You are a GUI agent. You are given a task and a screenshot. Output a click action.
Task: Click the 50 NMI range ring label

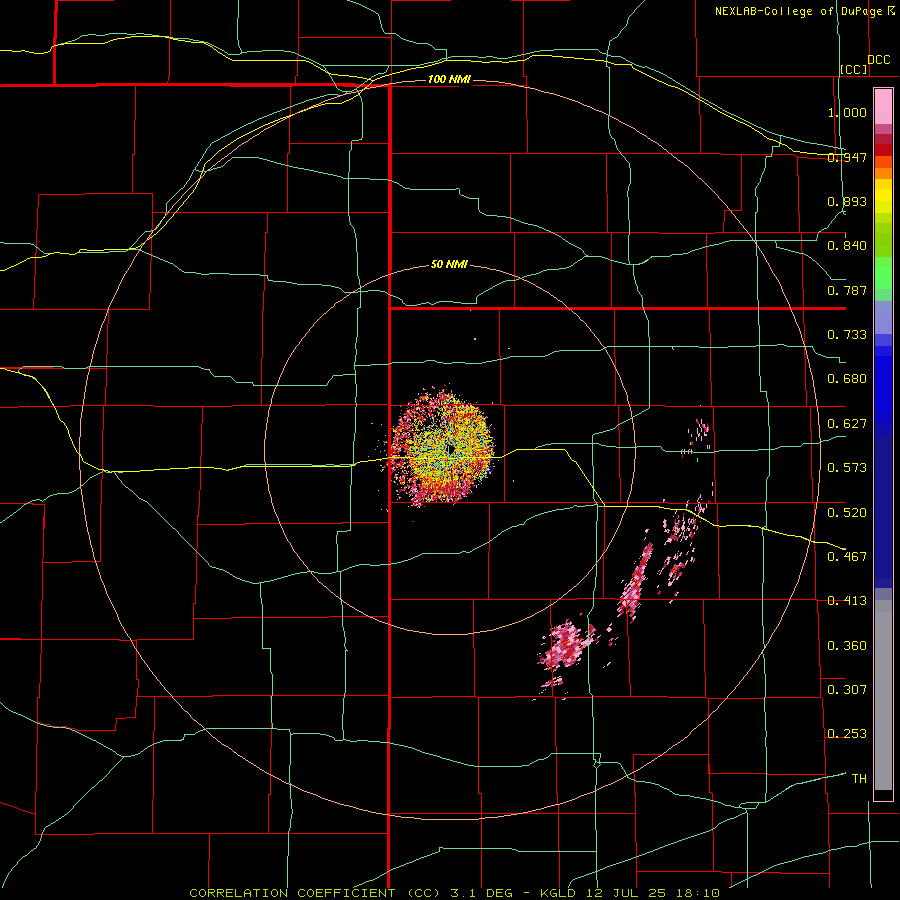(449, 265)
